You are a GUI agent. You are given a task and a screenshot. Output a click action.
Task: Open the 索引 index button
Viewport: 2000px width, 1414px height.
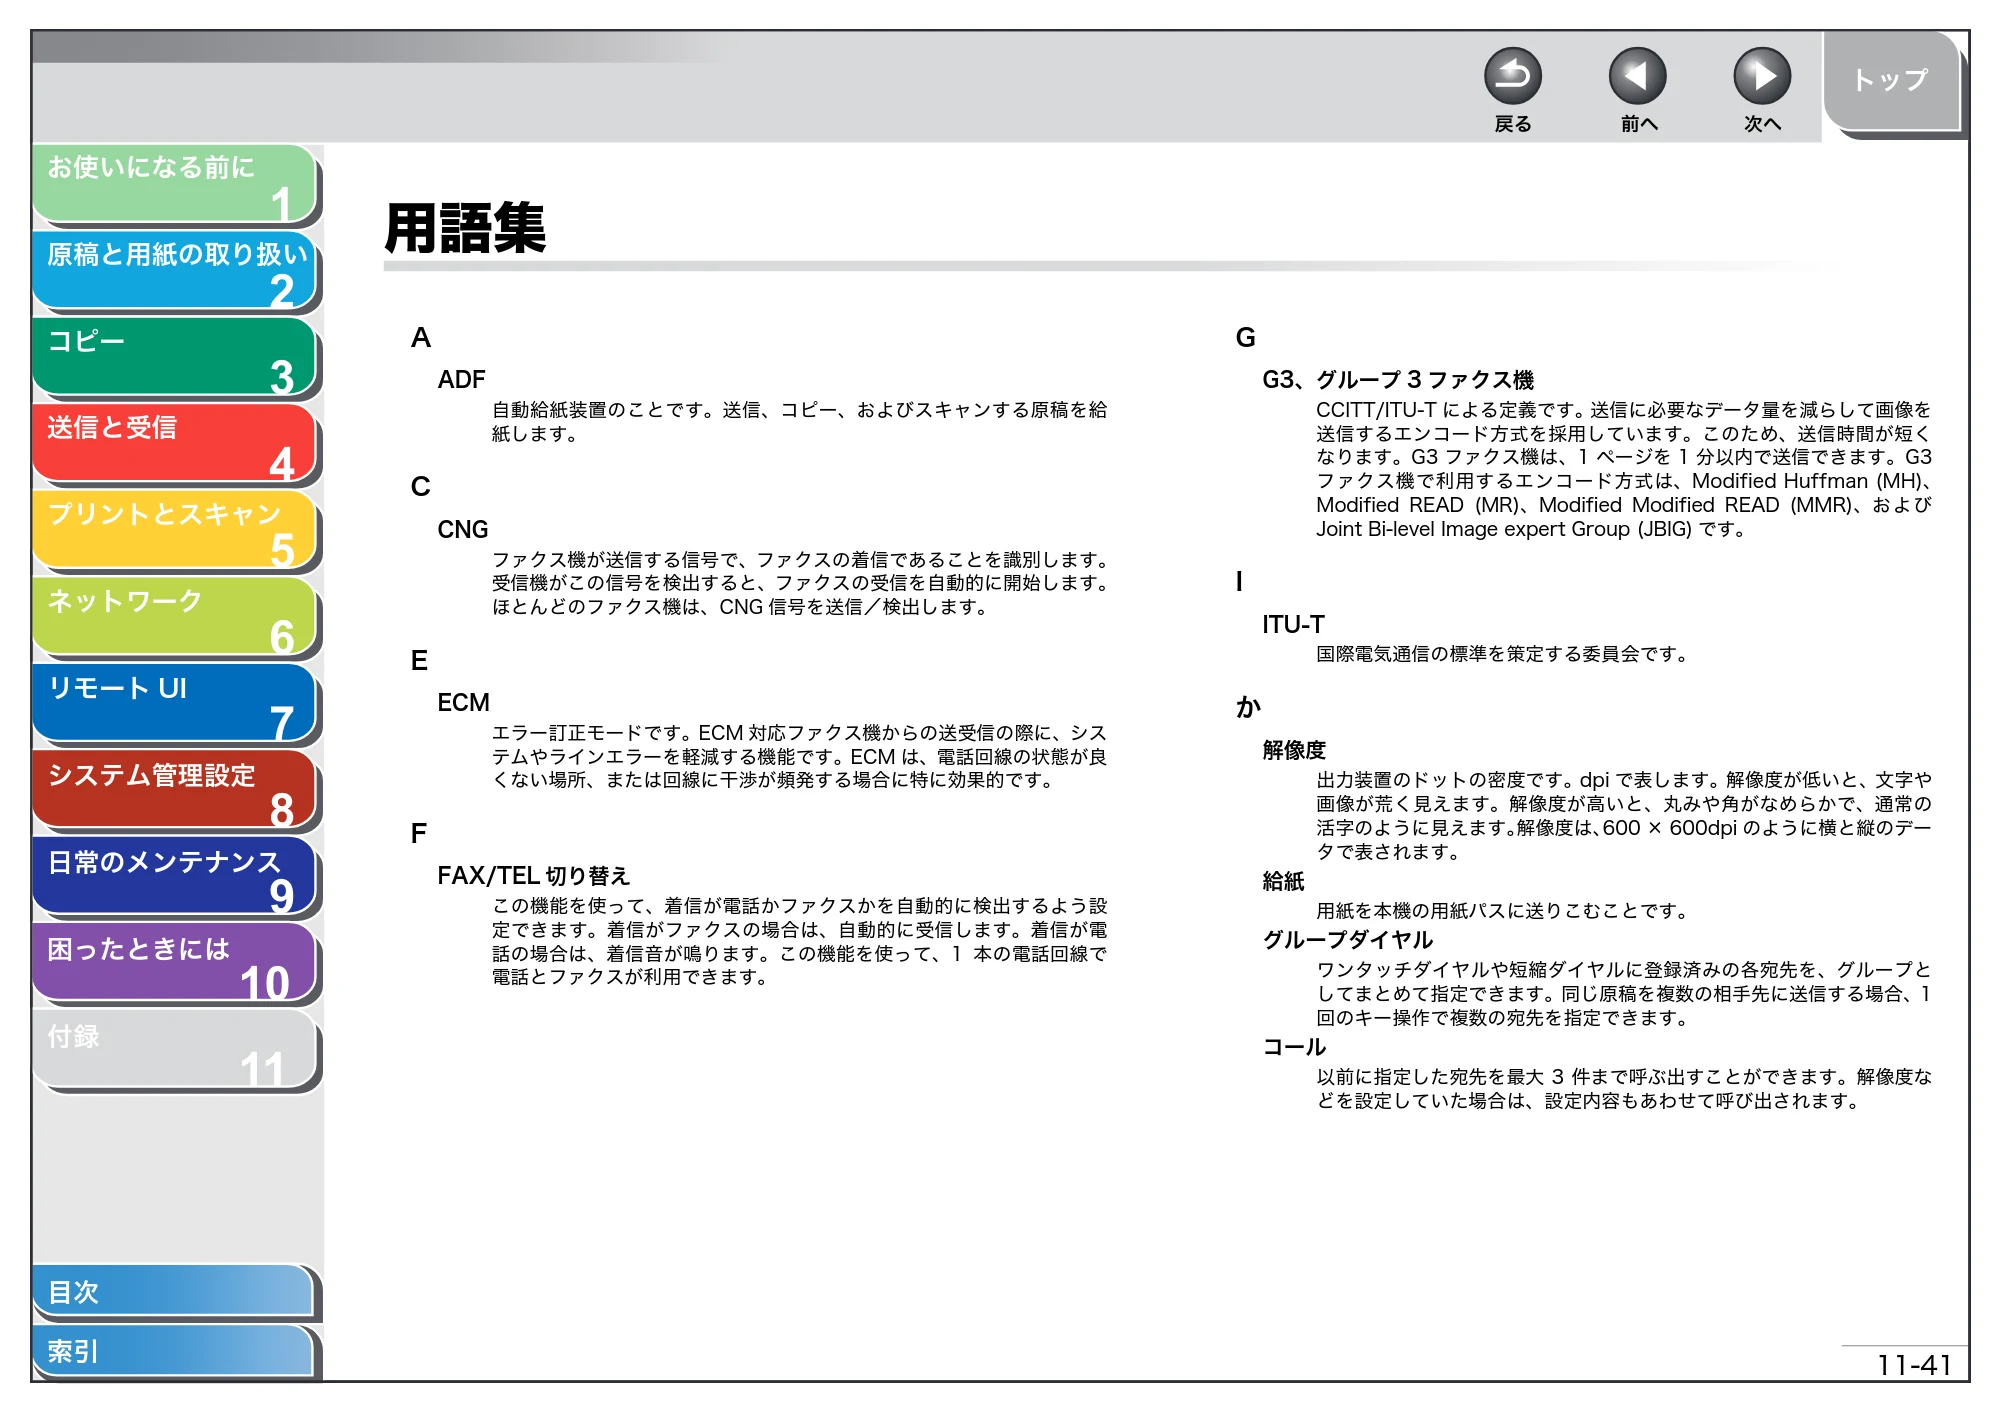pos(174,1351)
